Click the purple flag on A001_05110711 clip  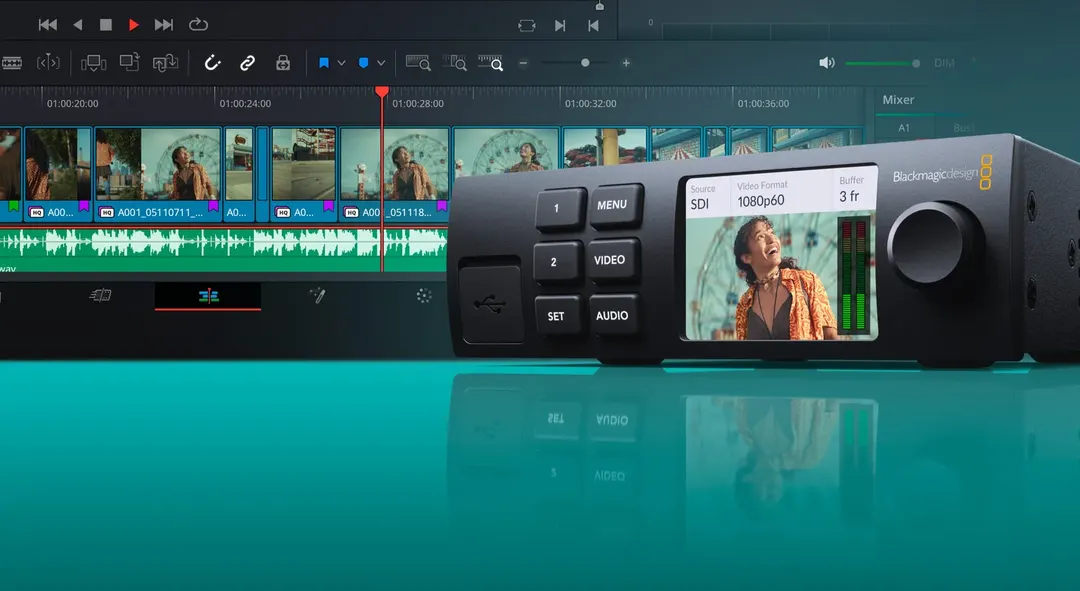(x=214, y=205)
